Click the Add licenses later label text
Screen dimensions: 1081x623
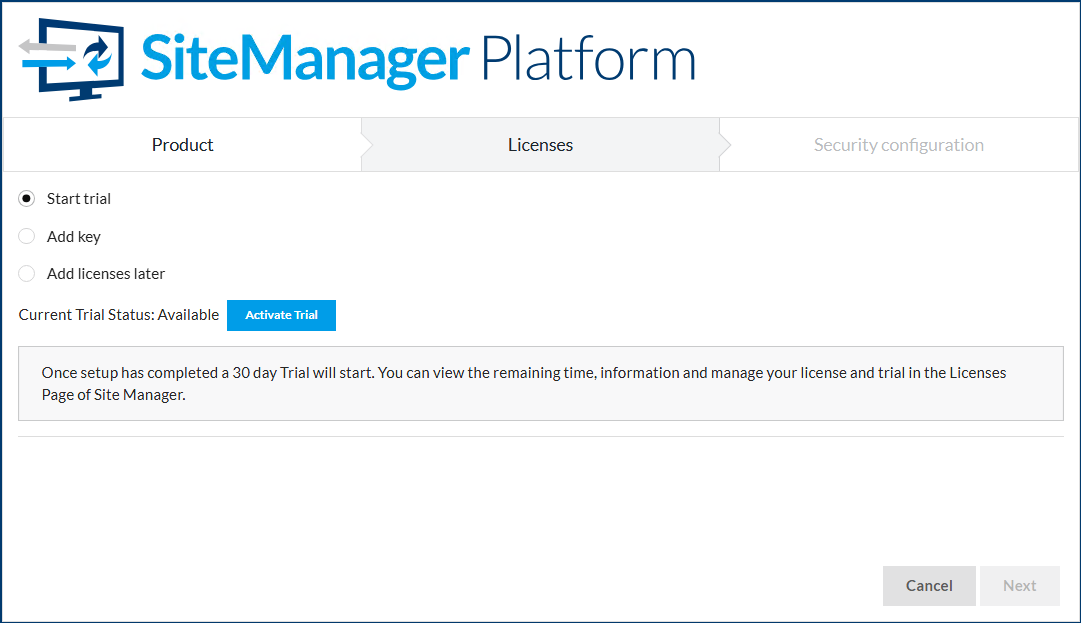106,273
